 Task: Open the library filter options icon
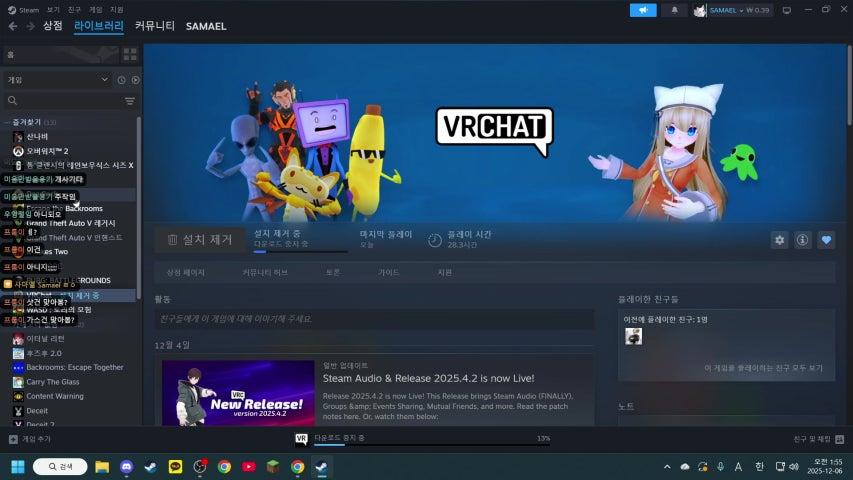click(x=129, y=101)
